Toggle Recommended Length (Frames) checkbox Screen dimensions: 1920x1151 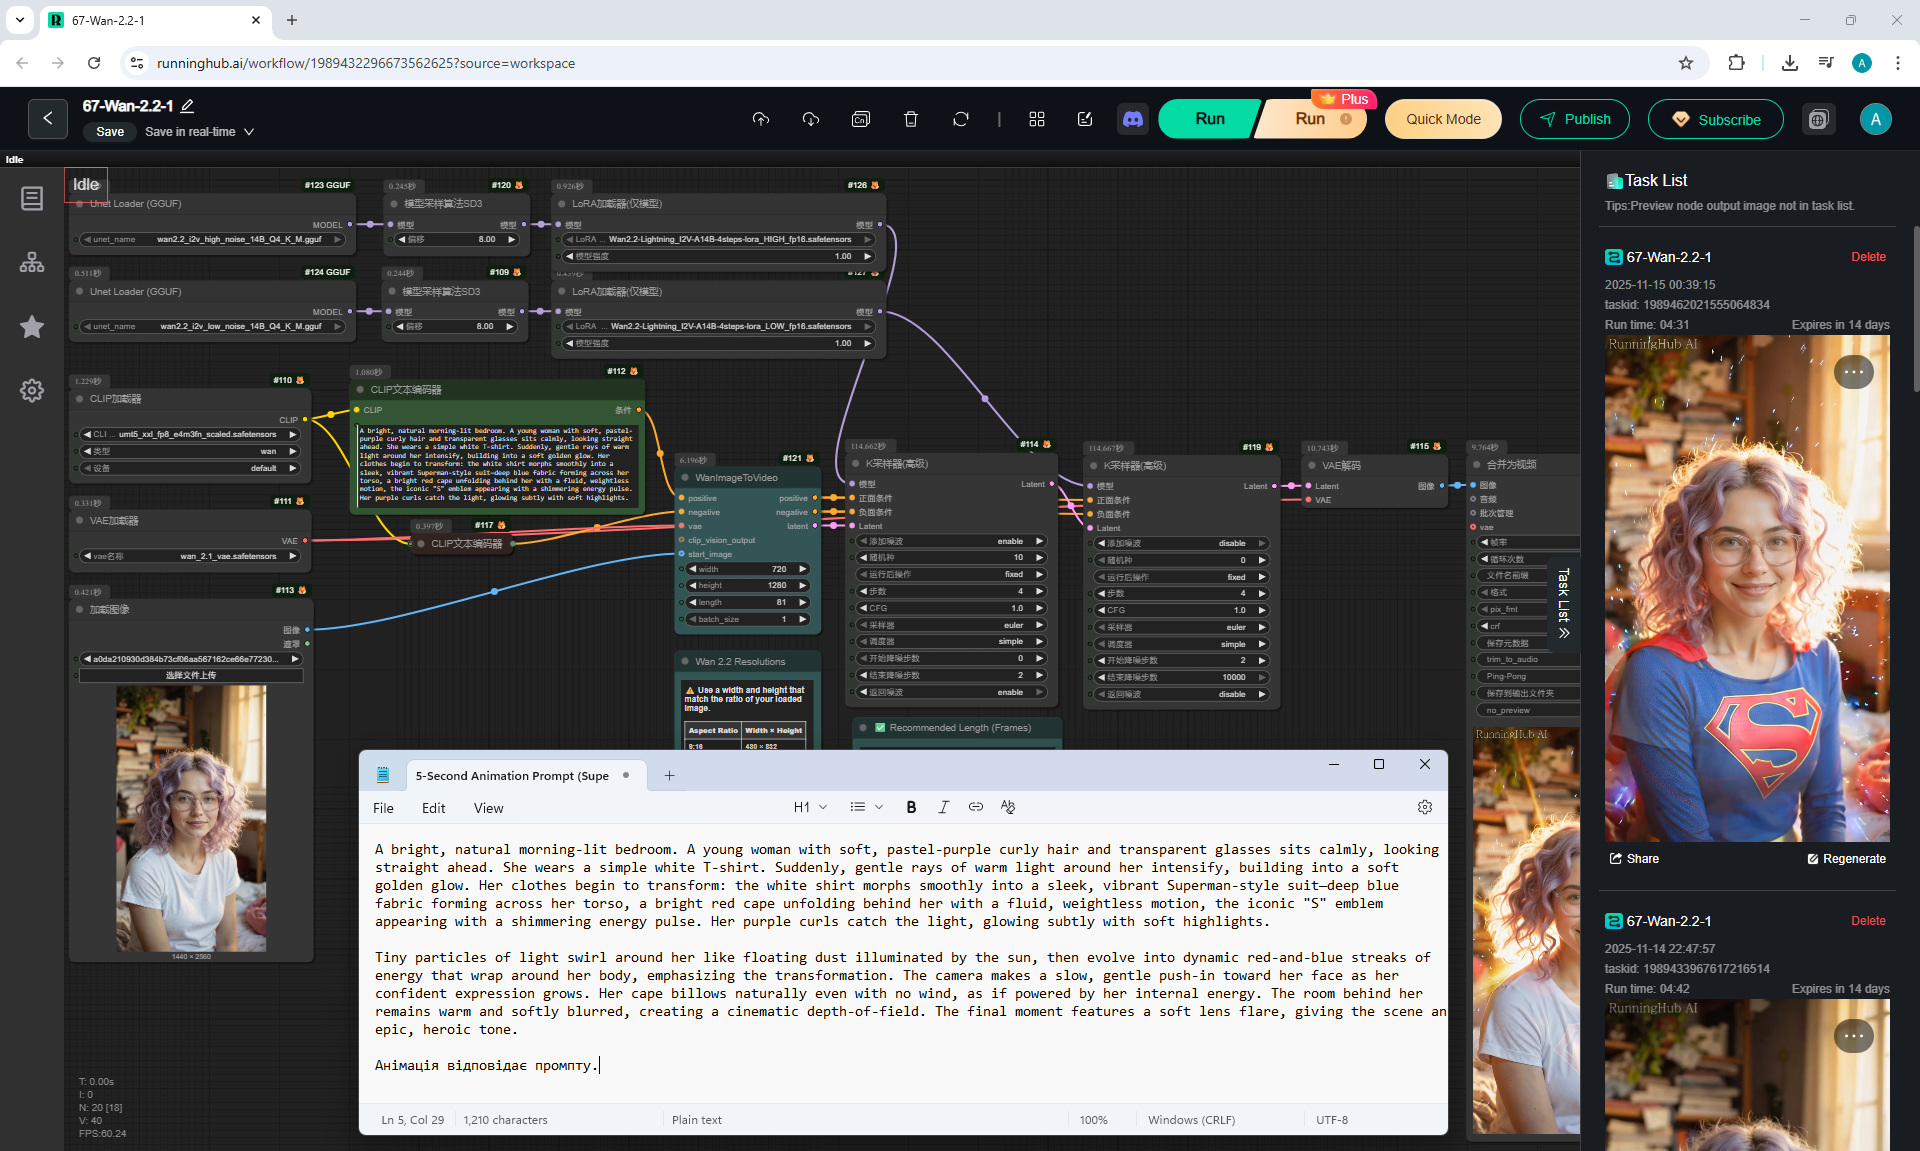click(x=880, y=728)
